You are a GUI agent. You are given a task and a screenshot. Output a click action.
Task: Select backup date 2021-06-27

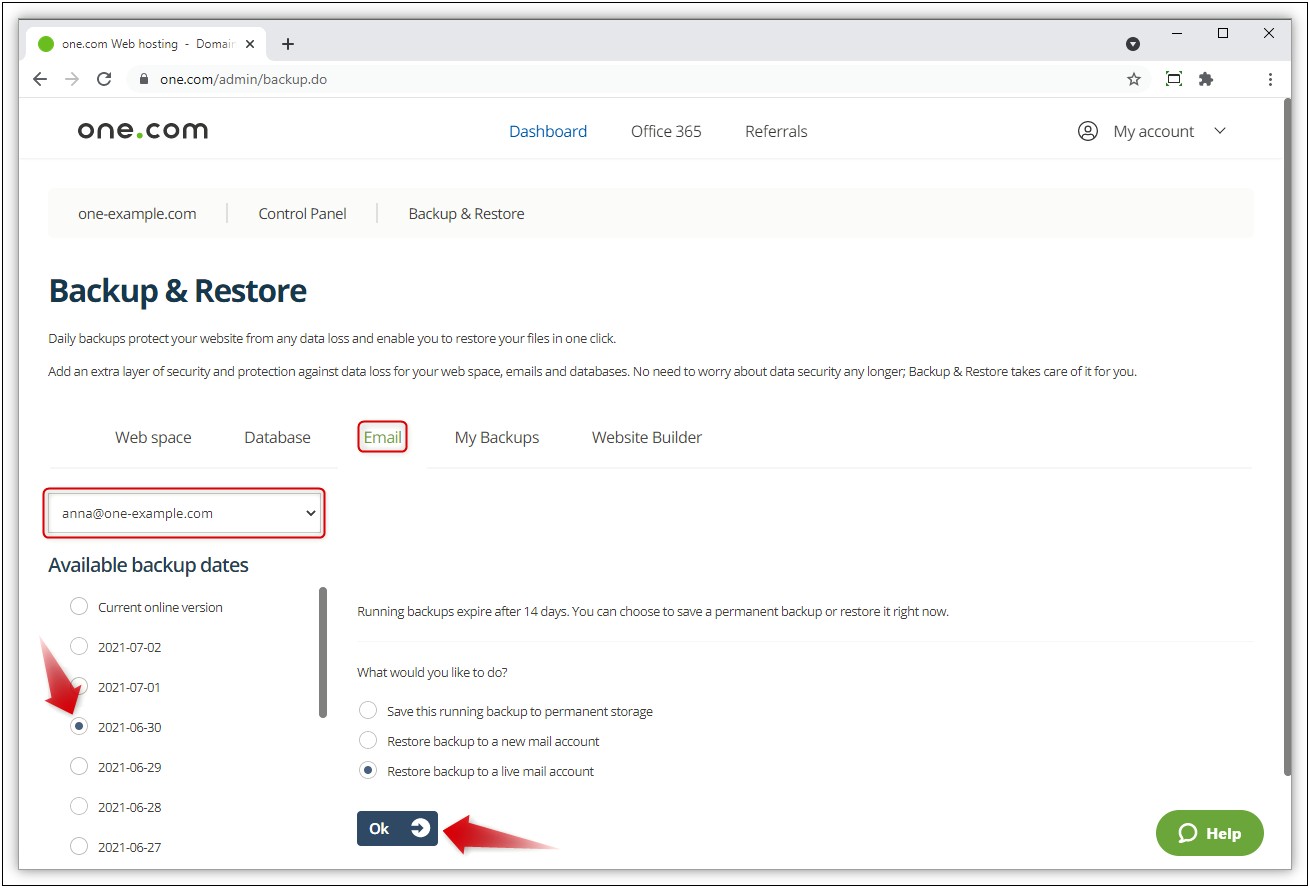(79, 847)
